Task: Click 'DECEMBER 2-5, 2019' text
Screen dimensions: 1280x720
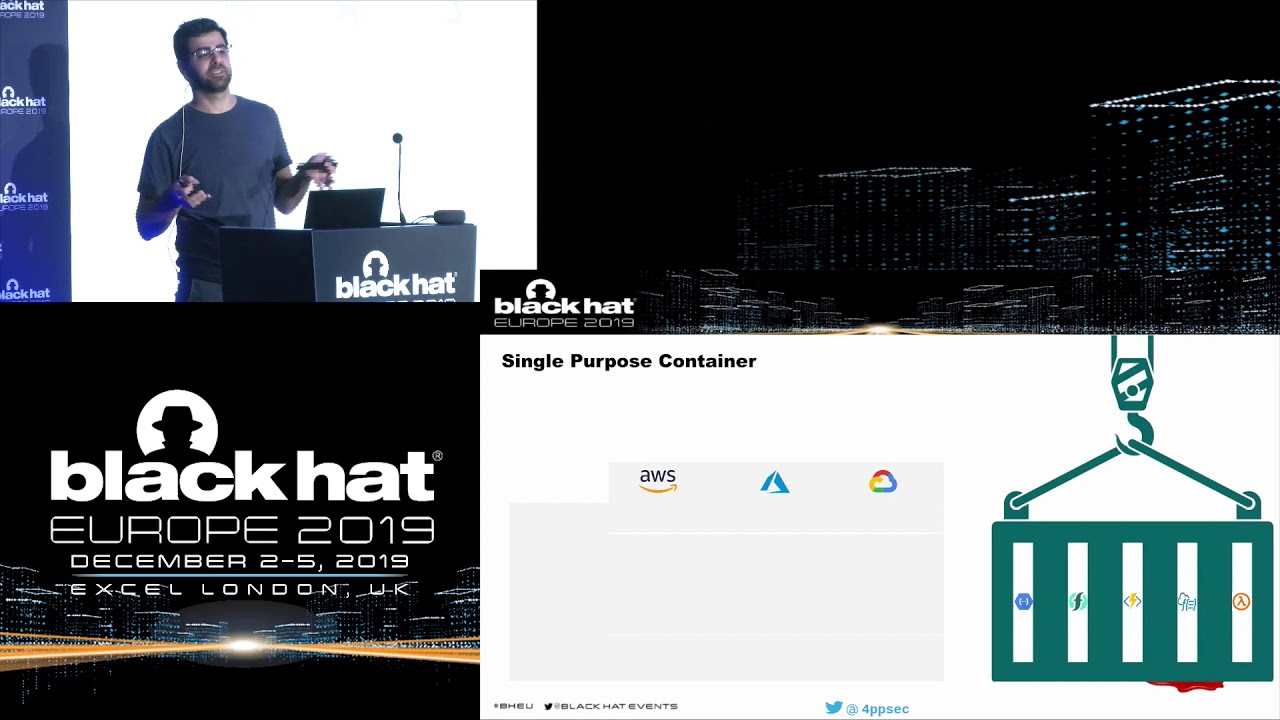Action: [240, 562]
